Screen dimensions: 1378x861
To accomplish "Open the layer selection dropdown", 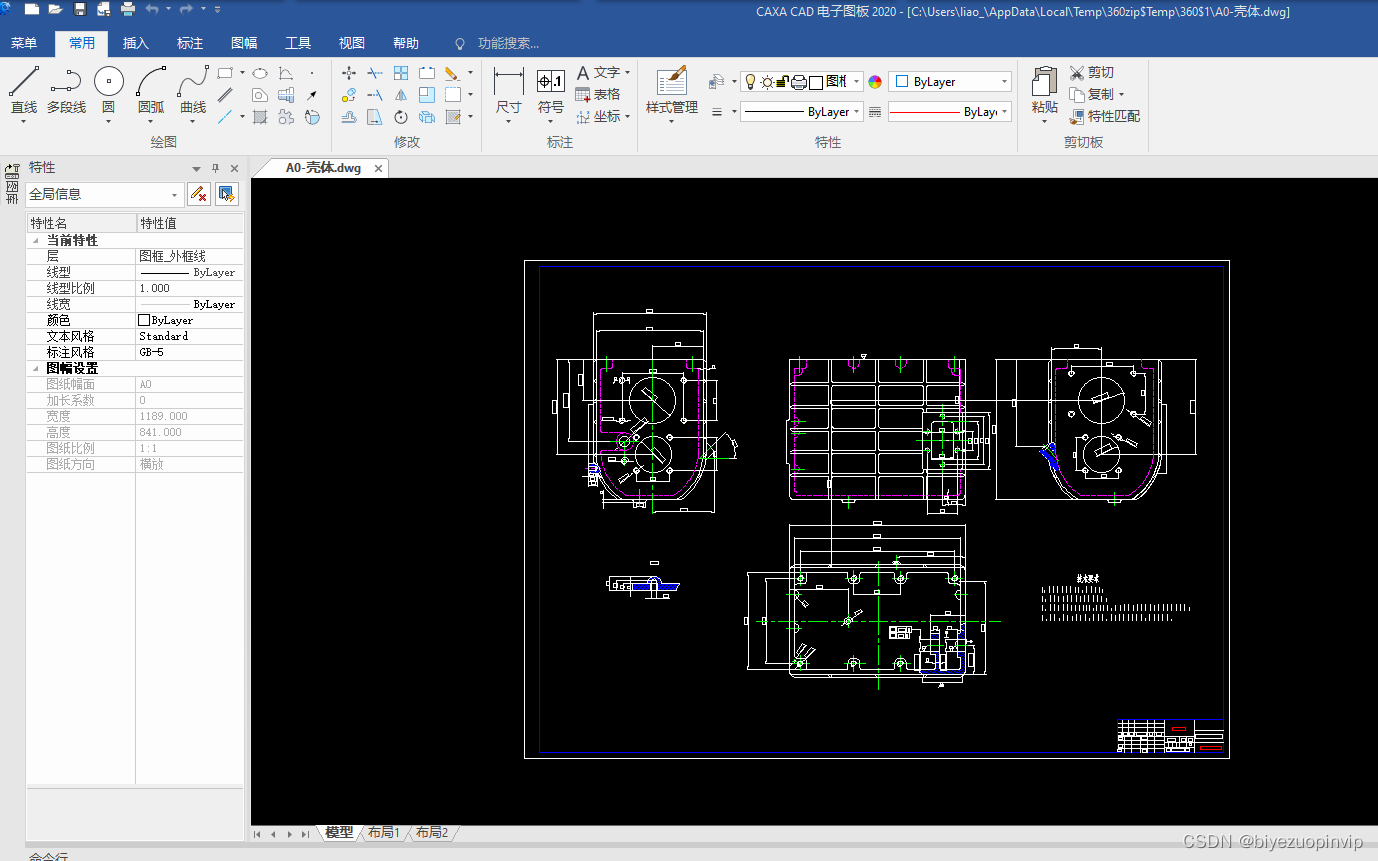I will 858,82.
